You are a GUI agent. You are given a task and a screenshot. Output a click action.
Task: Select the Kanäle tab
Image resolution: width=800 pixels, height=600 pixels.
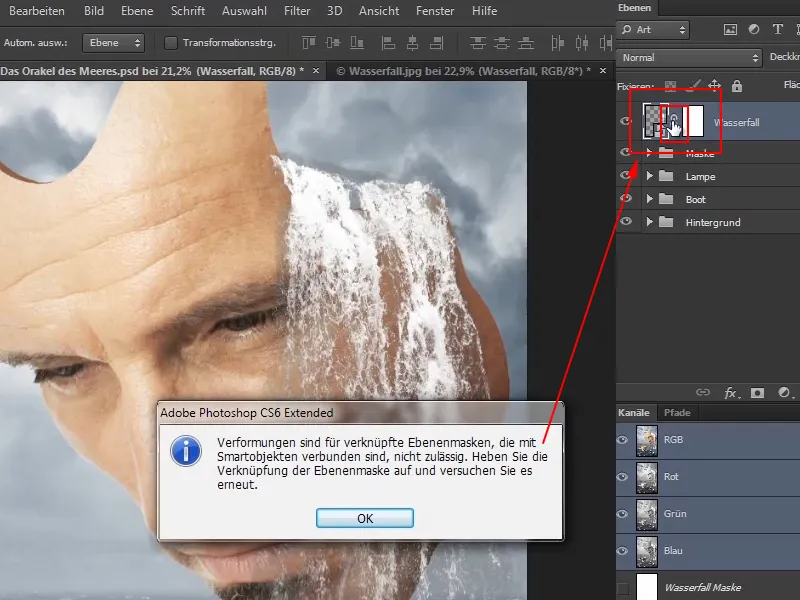[634, 412]
